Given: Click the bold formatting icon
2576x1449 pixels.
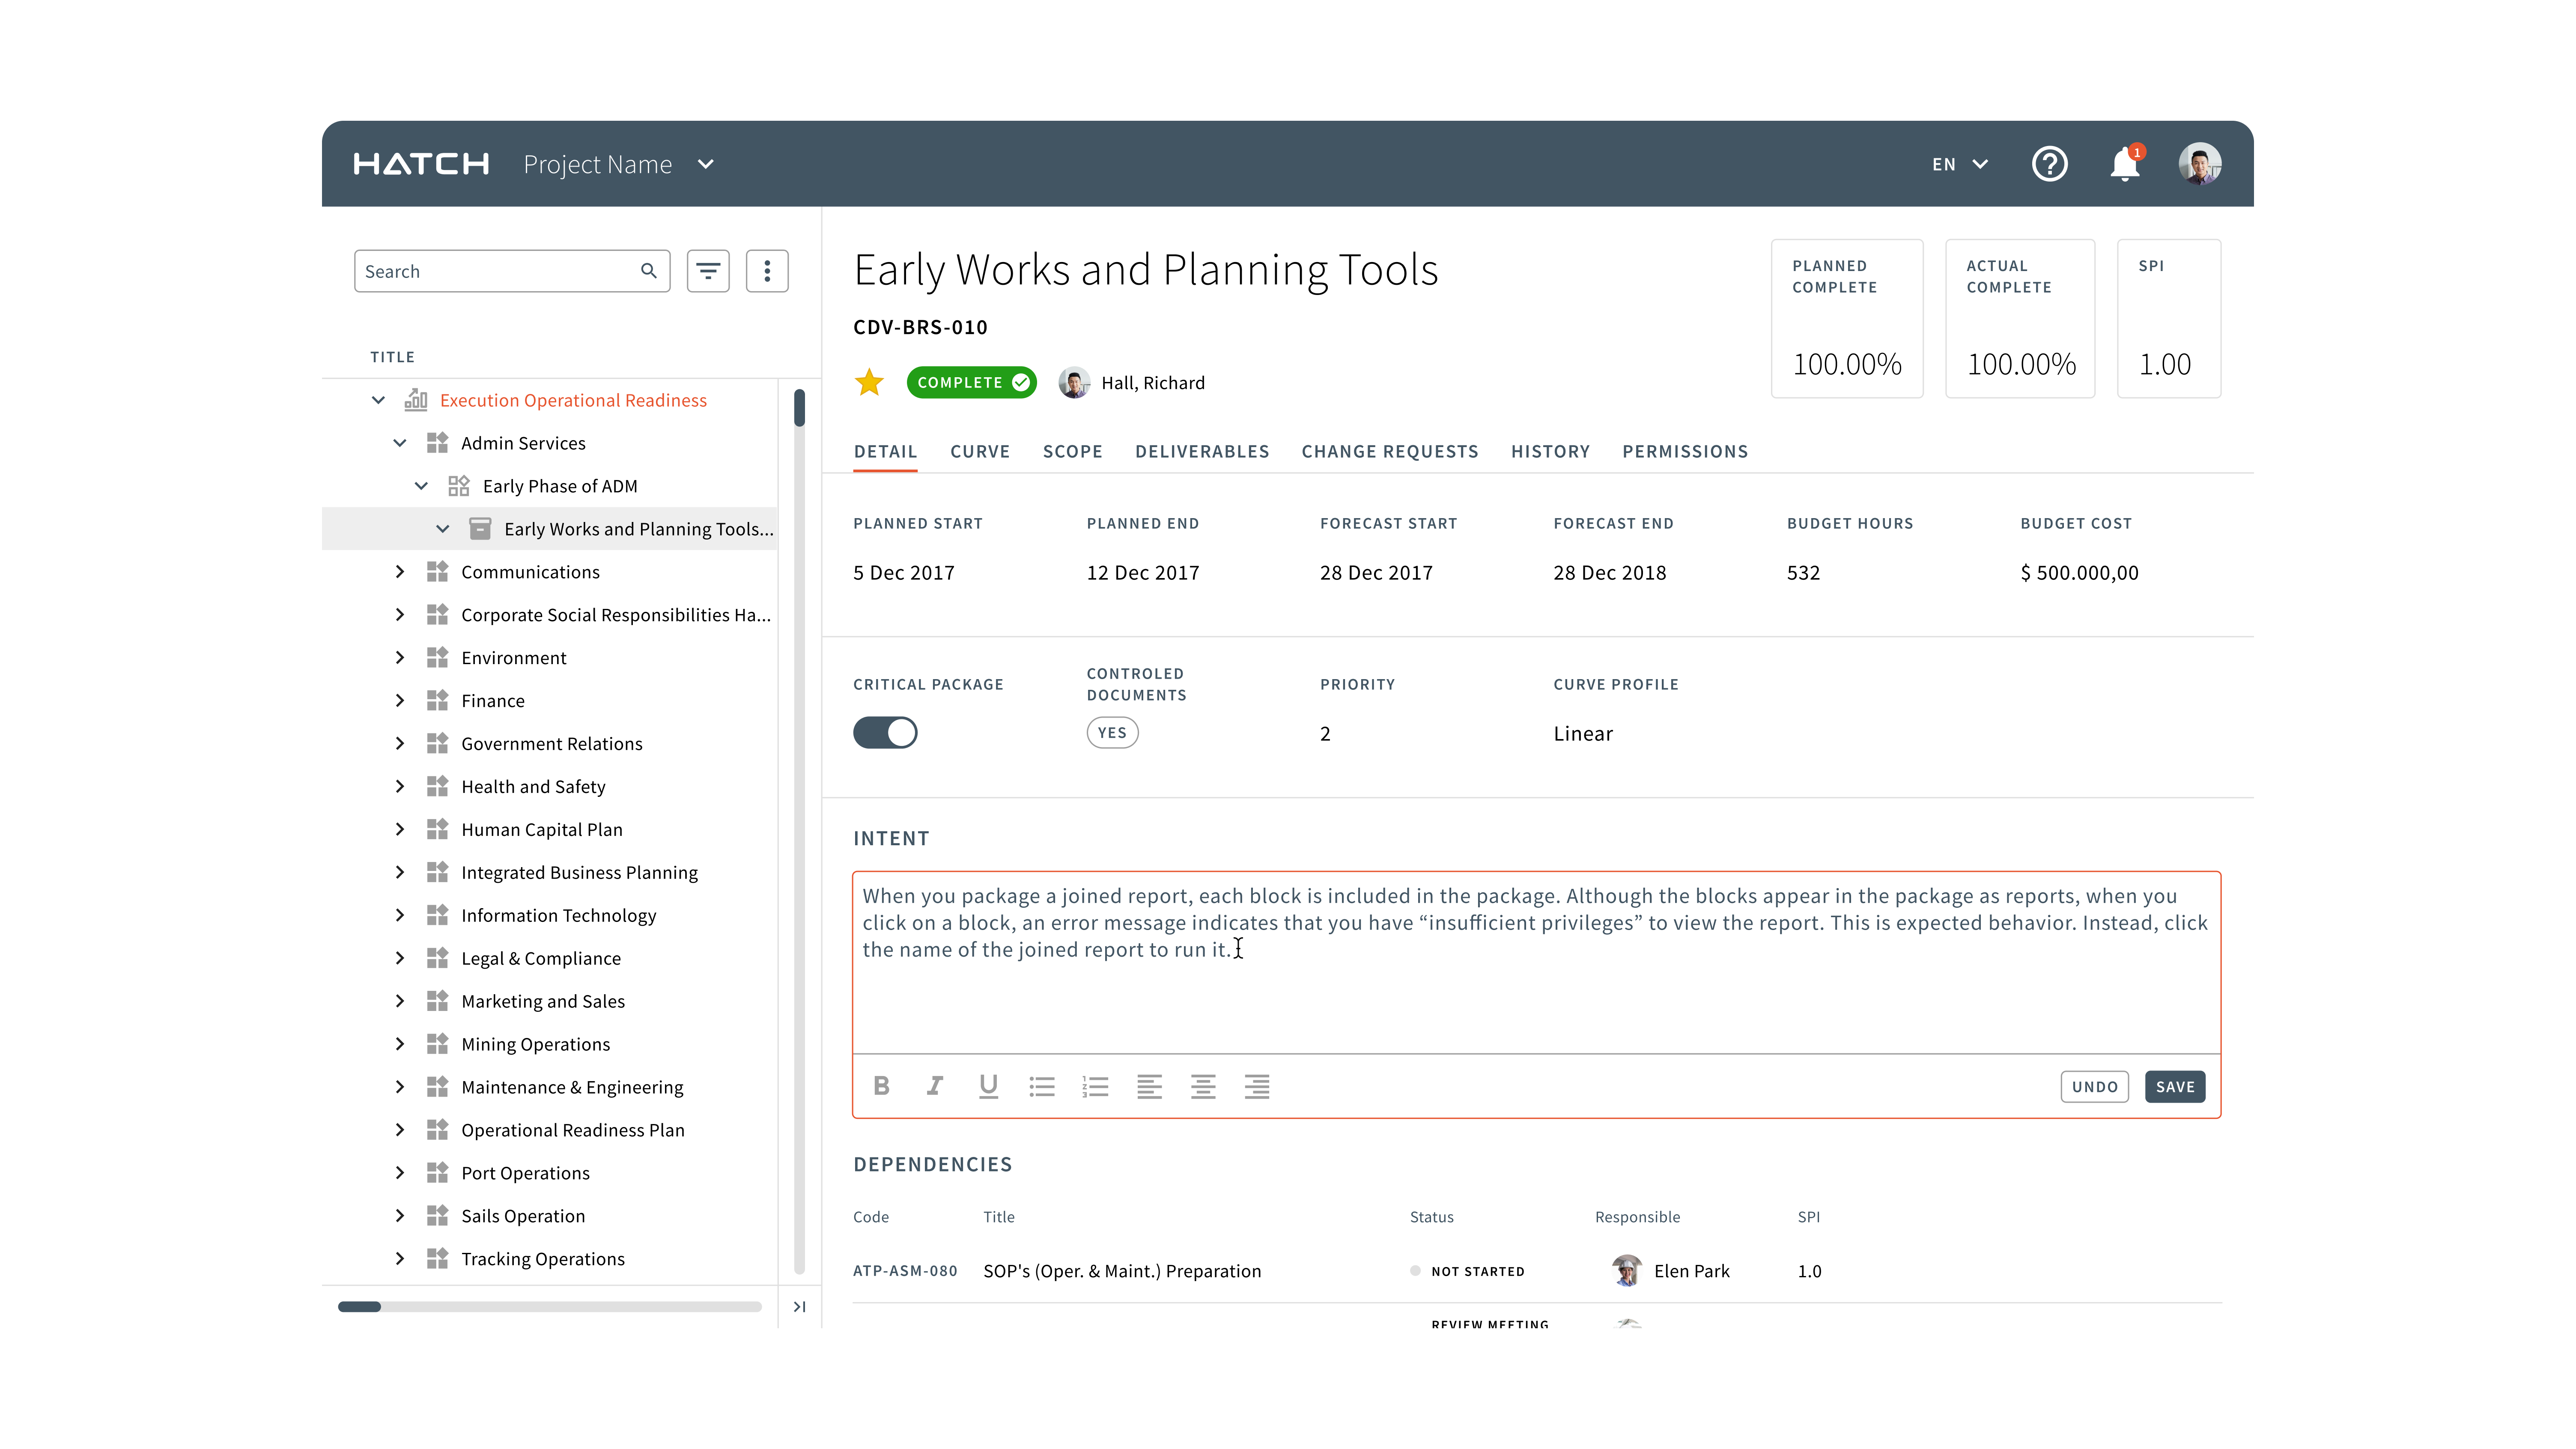Looking at the screenshot, I should (881, 1086).
